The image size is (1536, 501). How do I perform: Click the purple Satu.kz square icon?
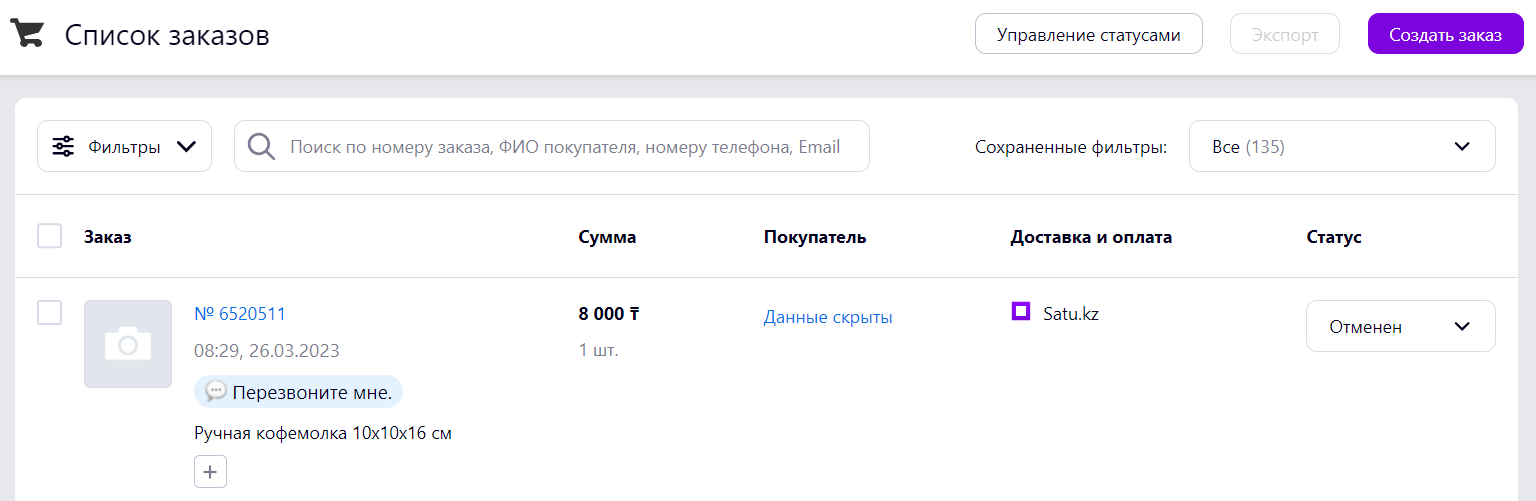tap(1021, 312)
